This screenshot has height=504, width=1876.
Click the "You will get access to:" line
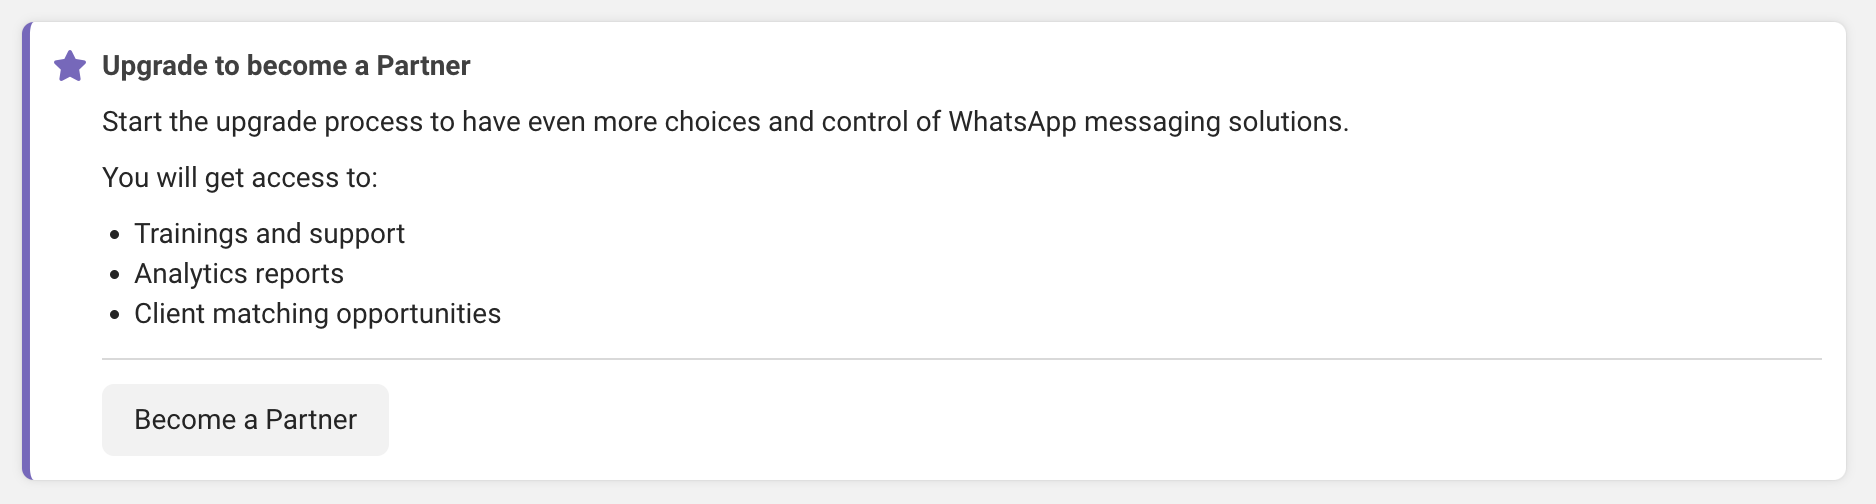point(240,178)
